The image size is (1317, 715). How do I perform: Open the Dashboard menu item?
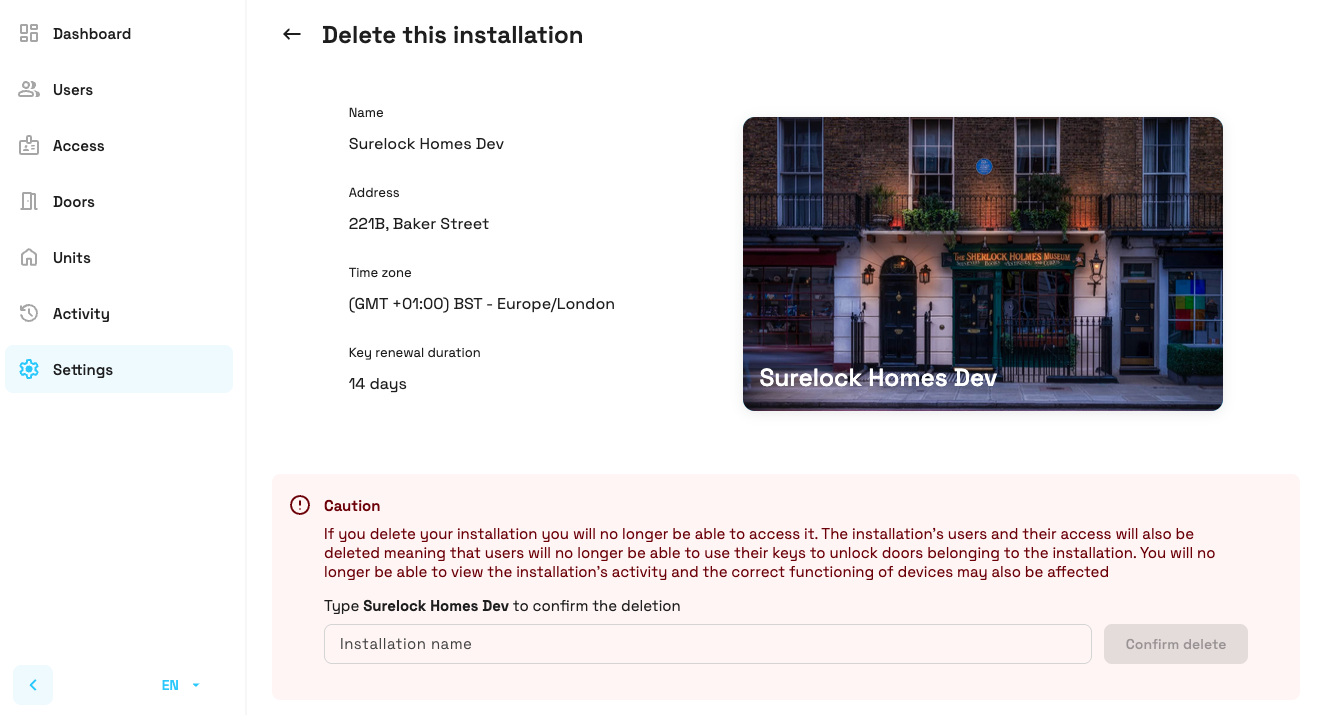[x=119, y=34]
